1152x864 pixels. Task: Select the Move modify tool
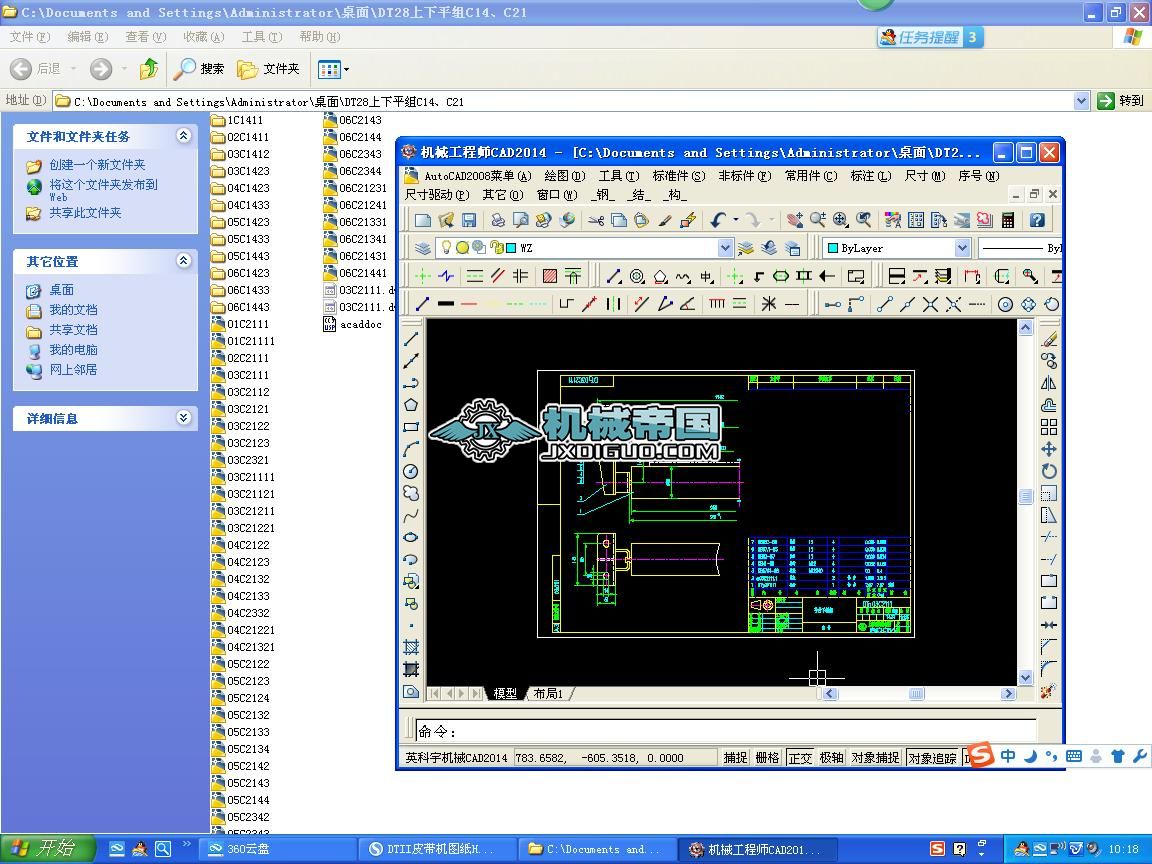(1049, 449)
